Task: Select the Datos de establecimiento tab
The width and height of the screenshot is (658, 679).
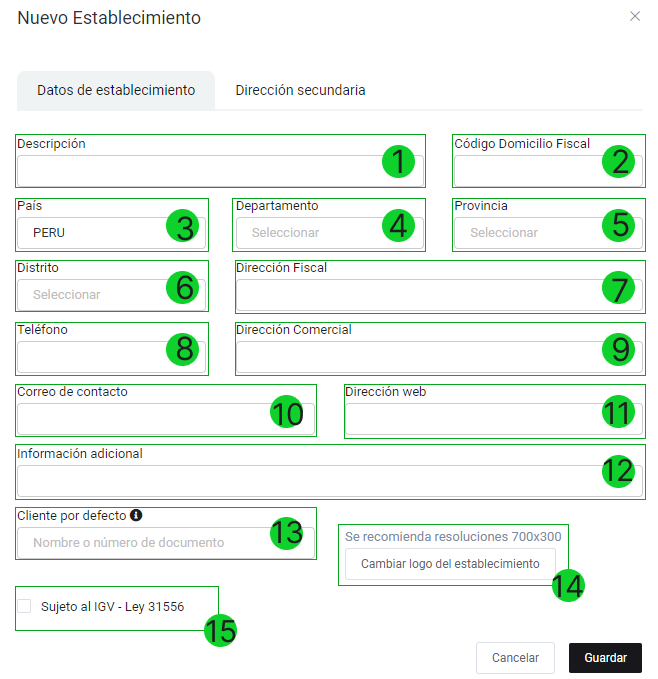Action: pos(116,90)
